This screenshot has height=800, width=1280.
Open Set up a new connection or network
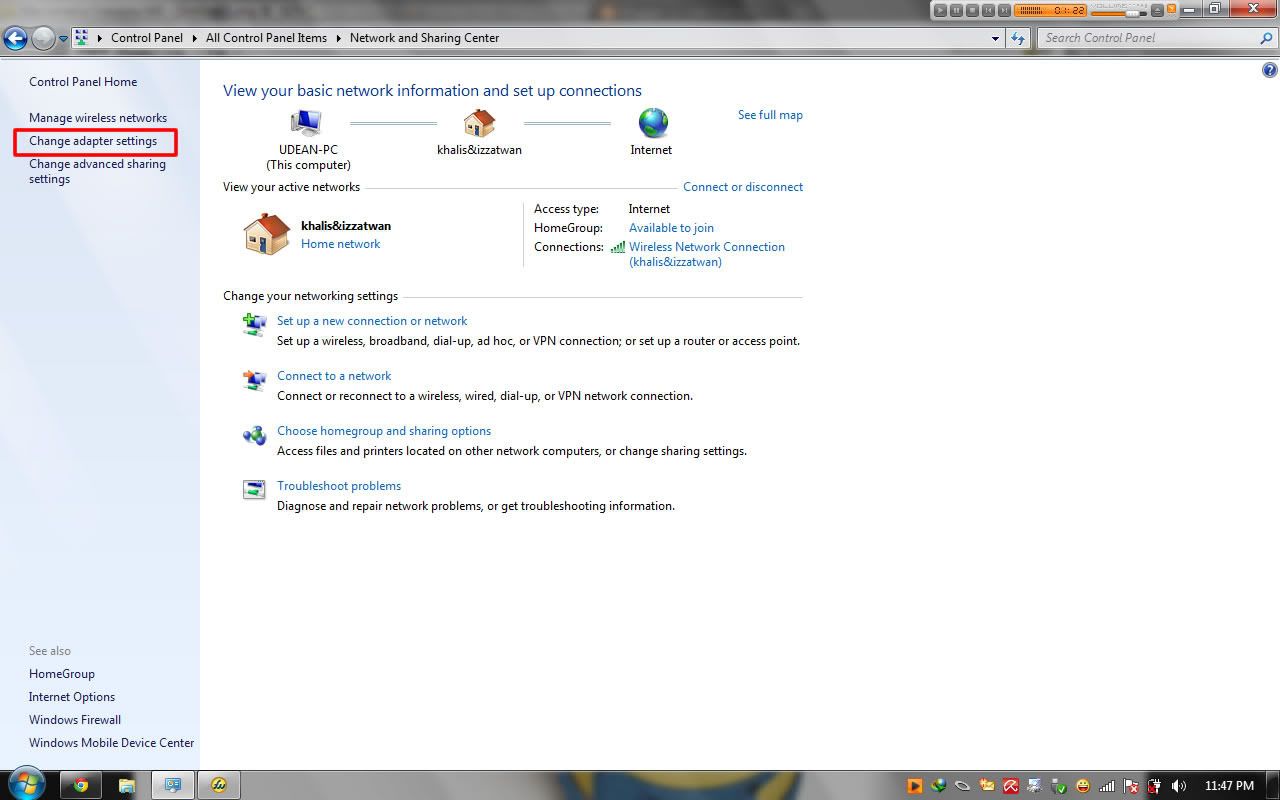pyautogui.click(x=372, y=321)
